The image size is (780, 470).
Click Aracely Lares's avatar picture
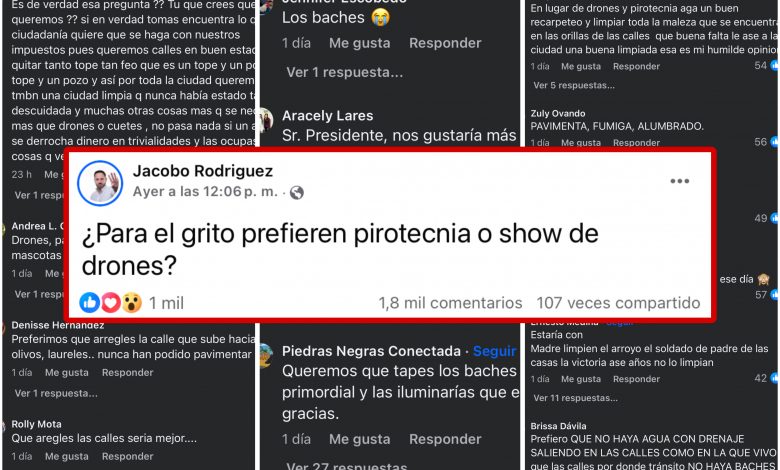coord(266,121)
